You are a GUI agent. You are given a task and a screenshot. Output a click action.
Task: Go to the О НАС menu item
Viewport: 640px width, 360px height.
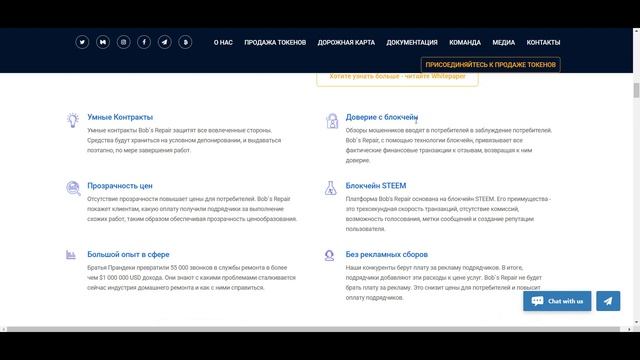(223, 42)
